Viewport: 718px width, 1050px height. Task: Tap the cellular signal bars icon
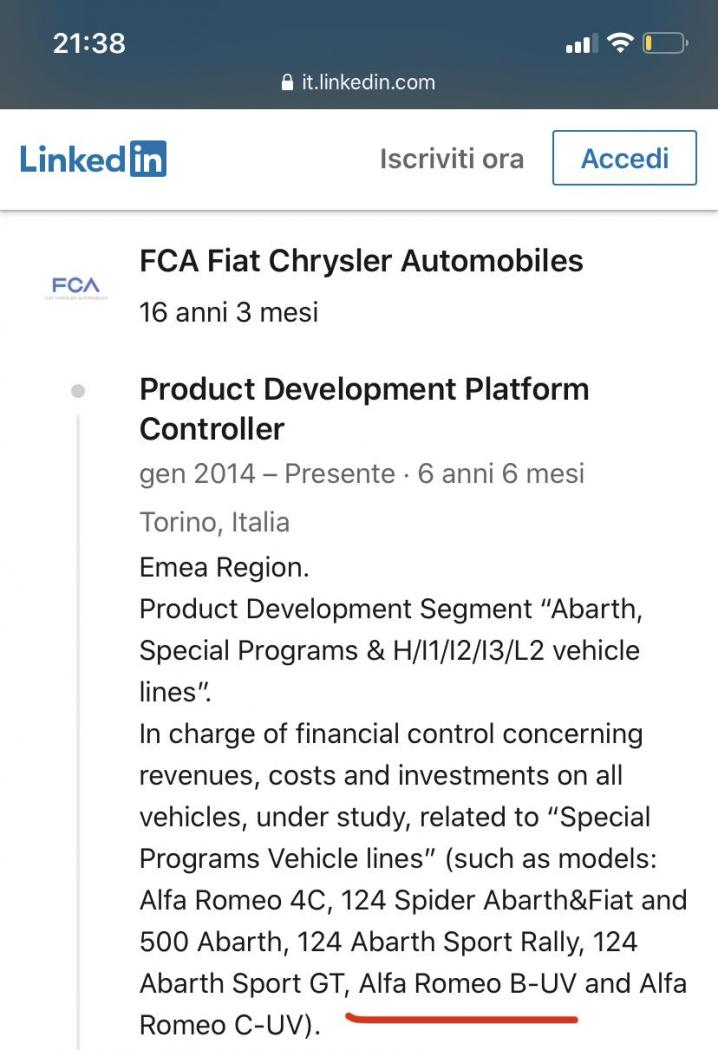tap(580, 44)
